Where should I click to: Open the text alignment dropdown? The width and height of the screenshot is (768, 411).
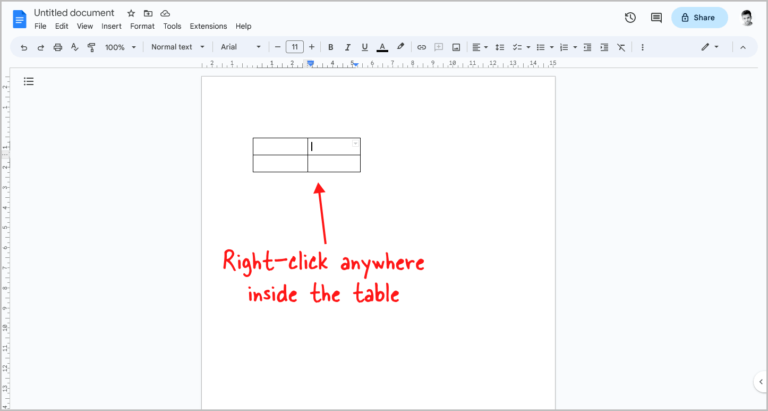point(480,48)
